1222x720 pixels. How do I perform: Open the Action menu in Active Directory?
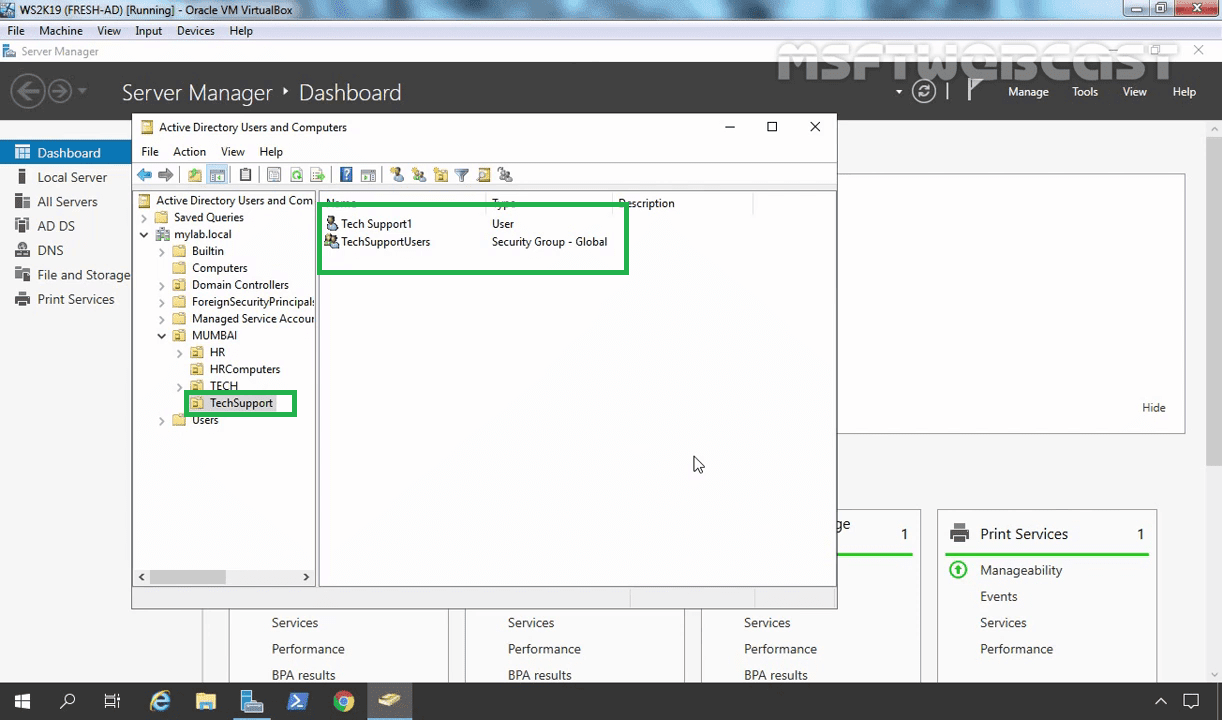[189, 151]
